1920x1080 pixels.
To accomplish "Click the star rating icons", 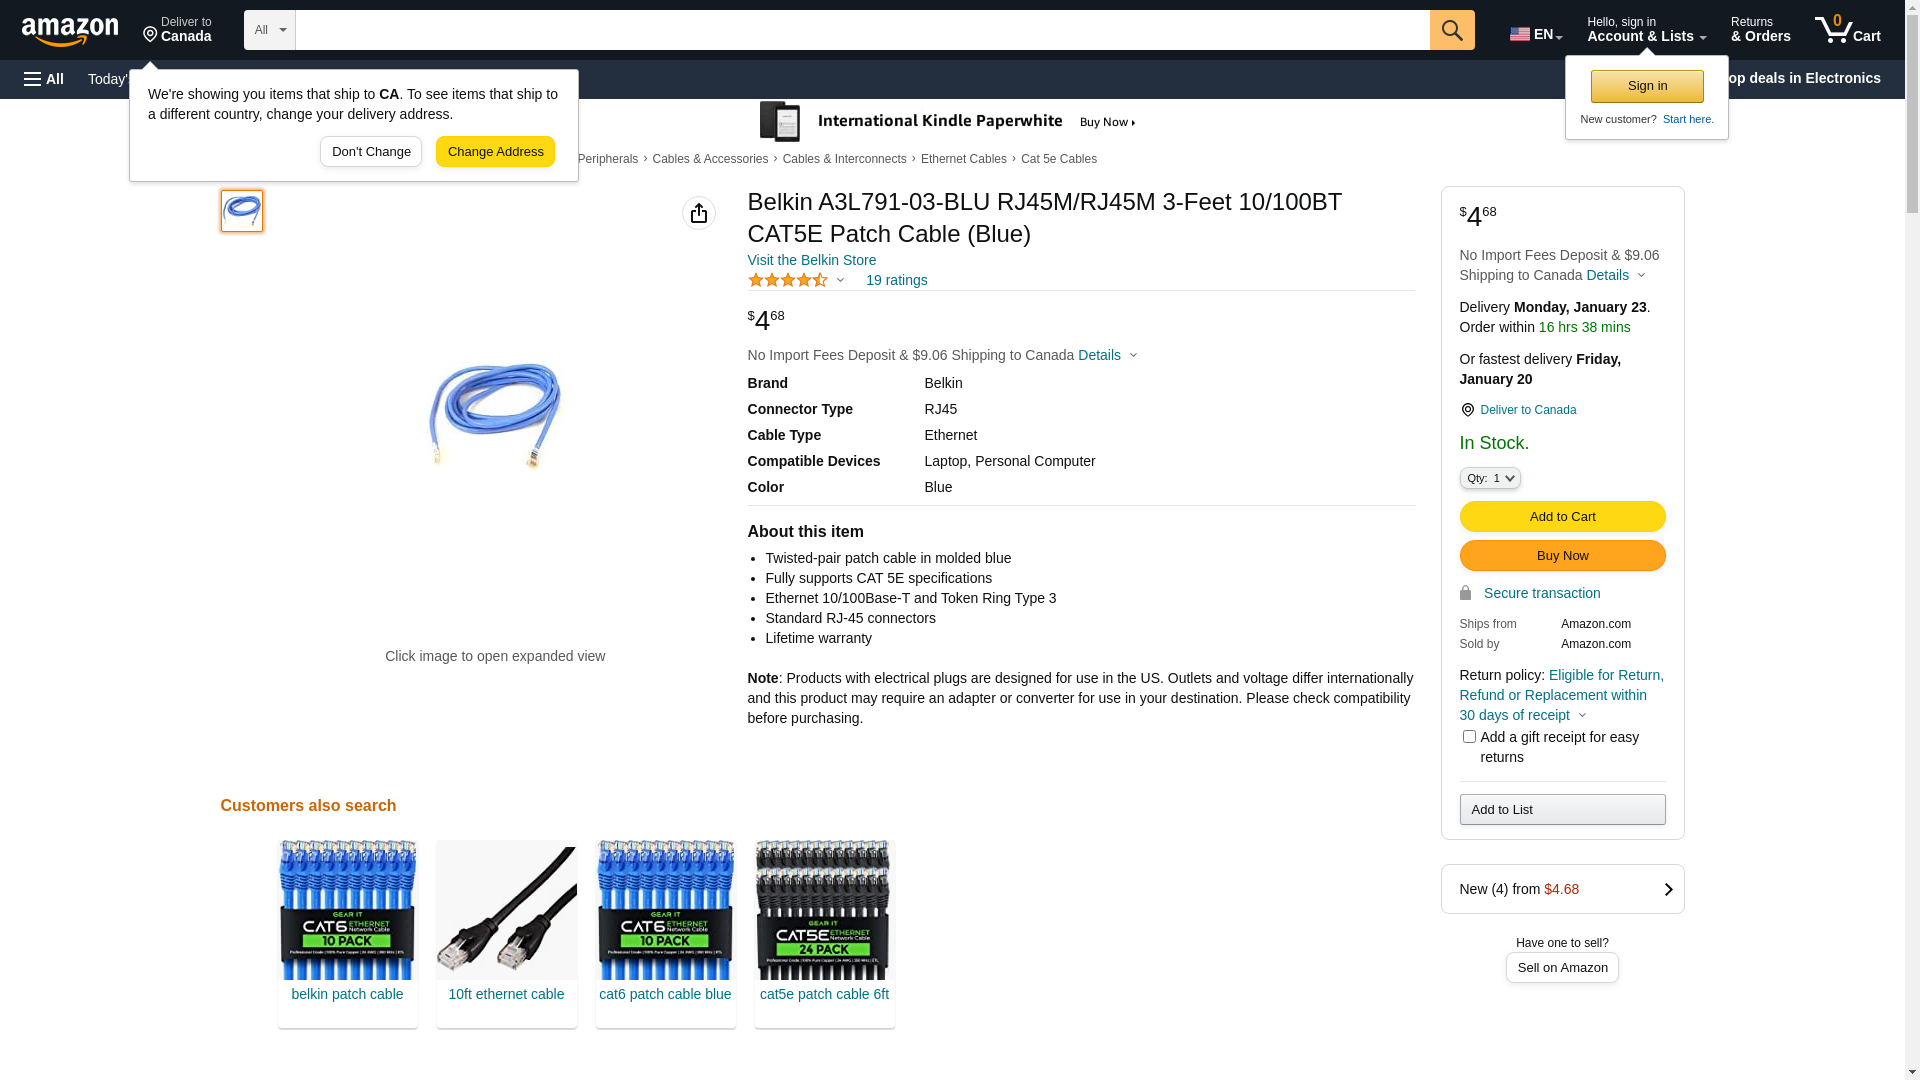I will click(x=788, y=281).
